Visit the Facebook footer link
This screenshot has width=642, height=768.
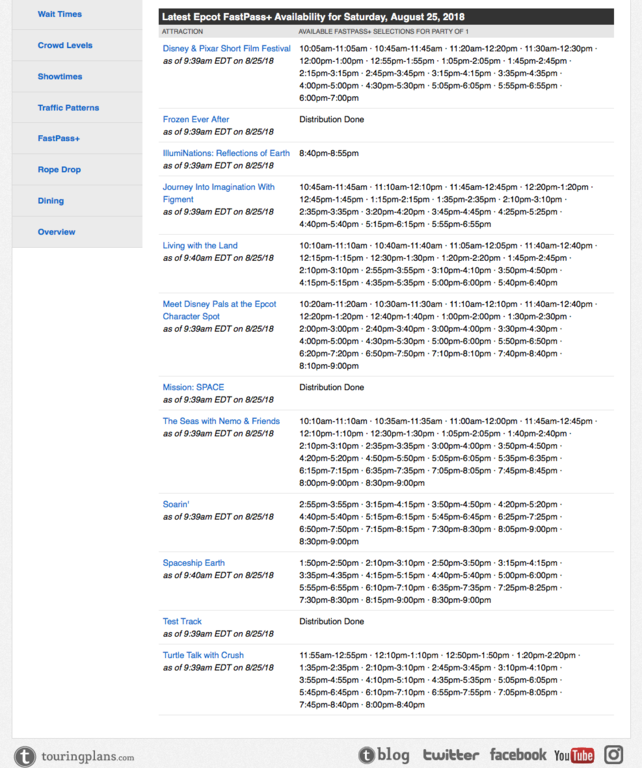pos(517,755)
